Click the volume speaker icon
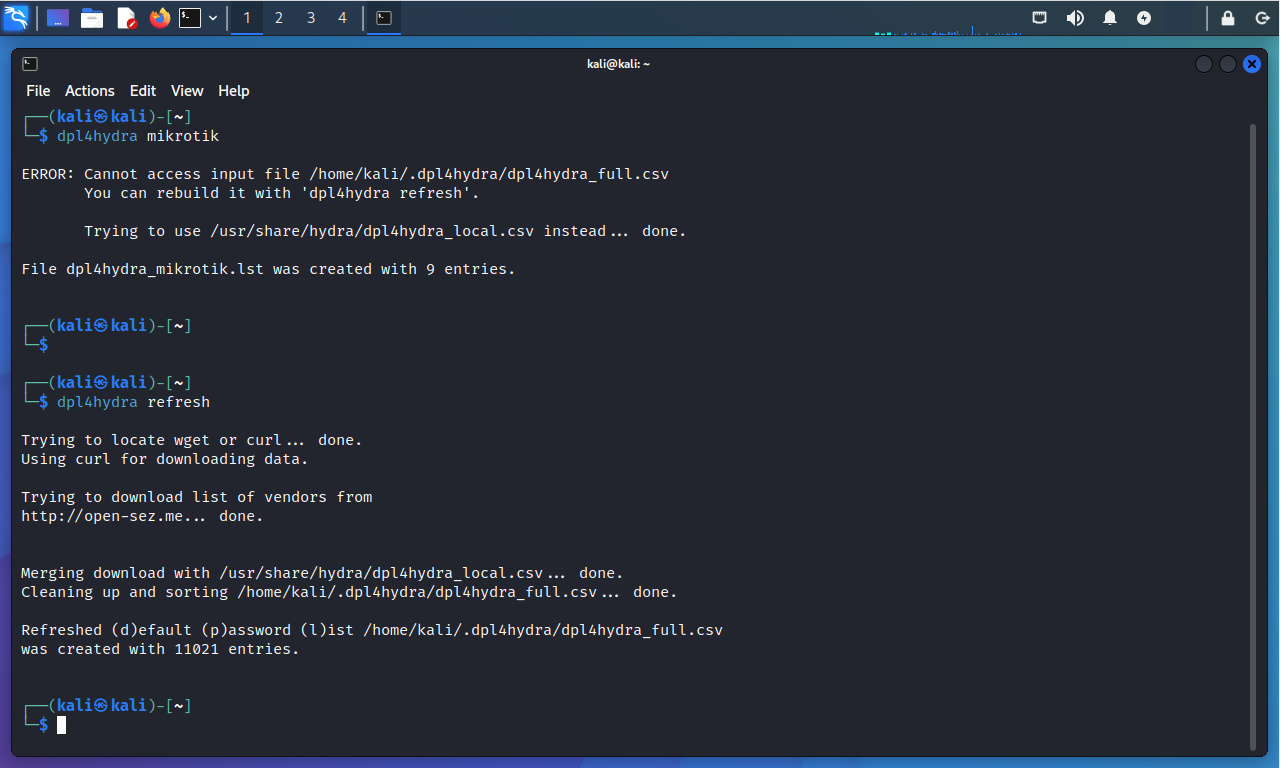The height and width of the screenshot is (768, 1281). [1075, 18]
